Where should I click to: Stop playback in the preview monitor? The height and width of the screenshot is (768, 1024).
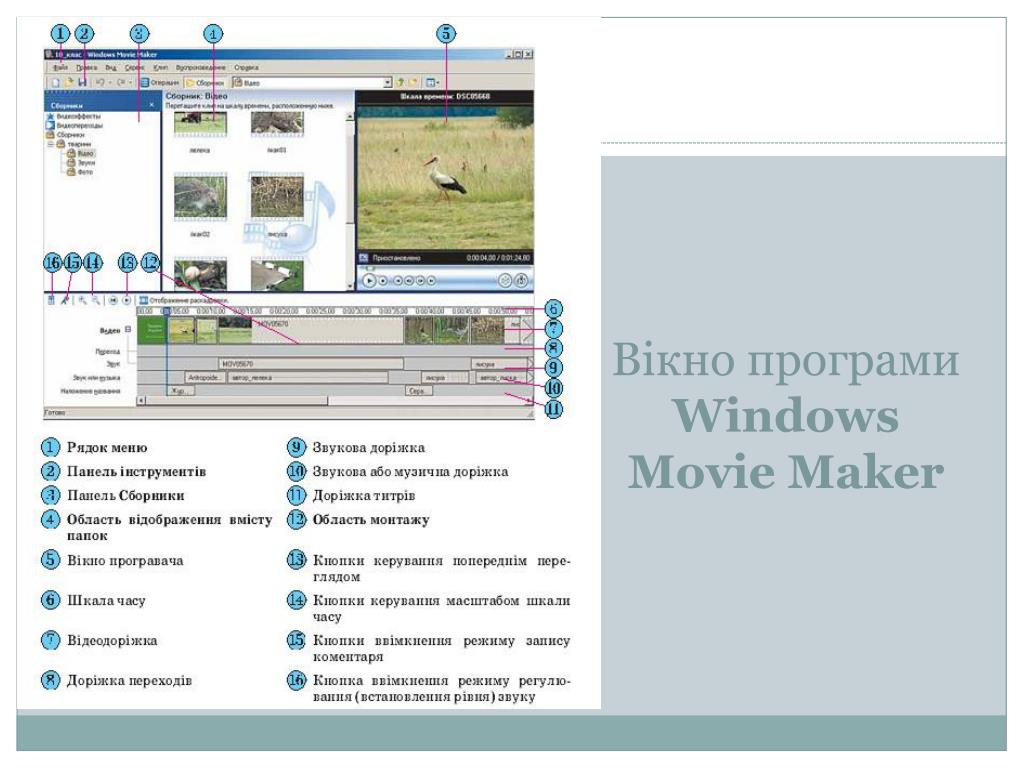[x=383, y=281]
